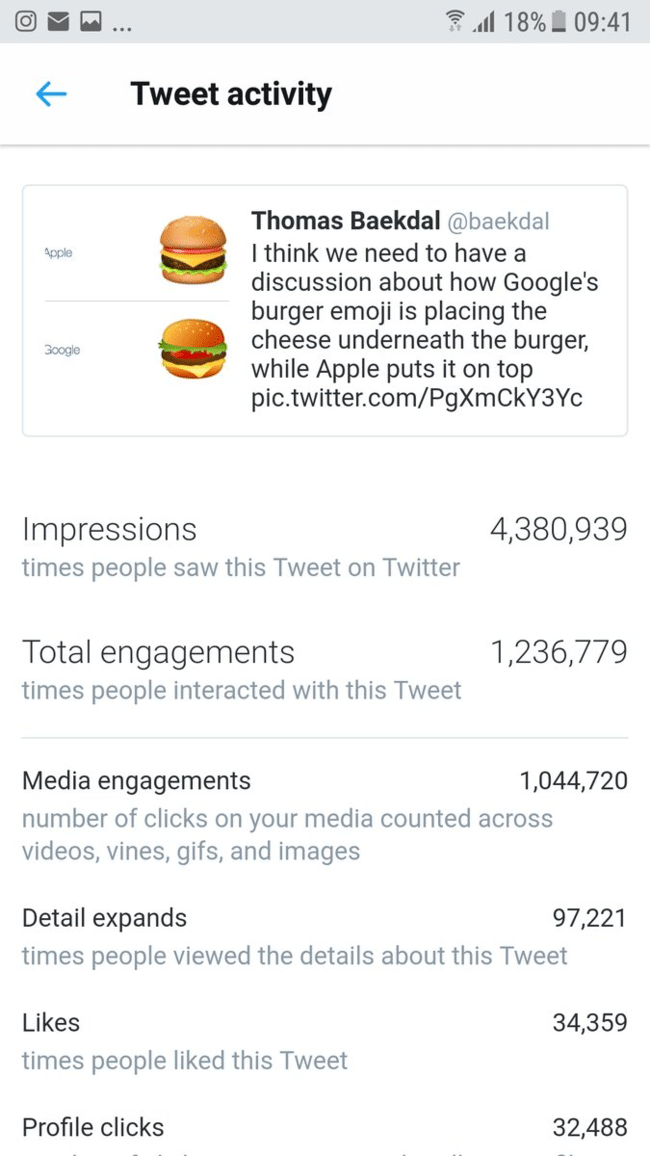The height and width of the screenshot is (1156, 650).
Task: Tap the 09:41 clock in status bar
Action: 603,21
